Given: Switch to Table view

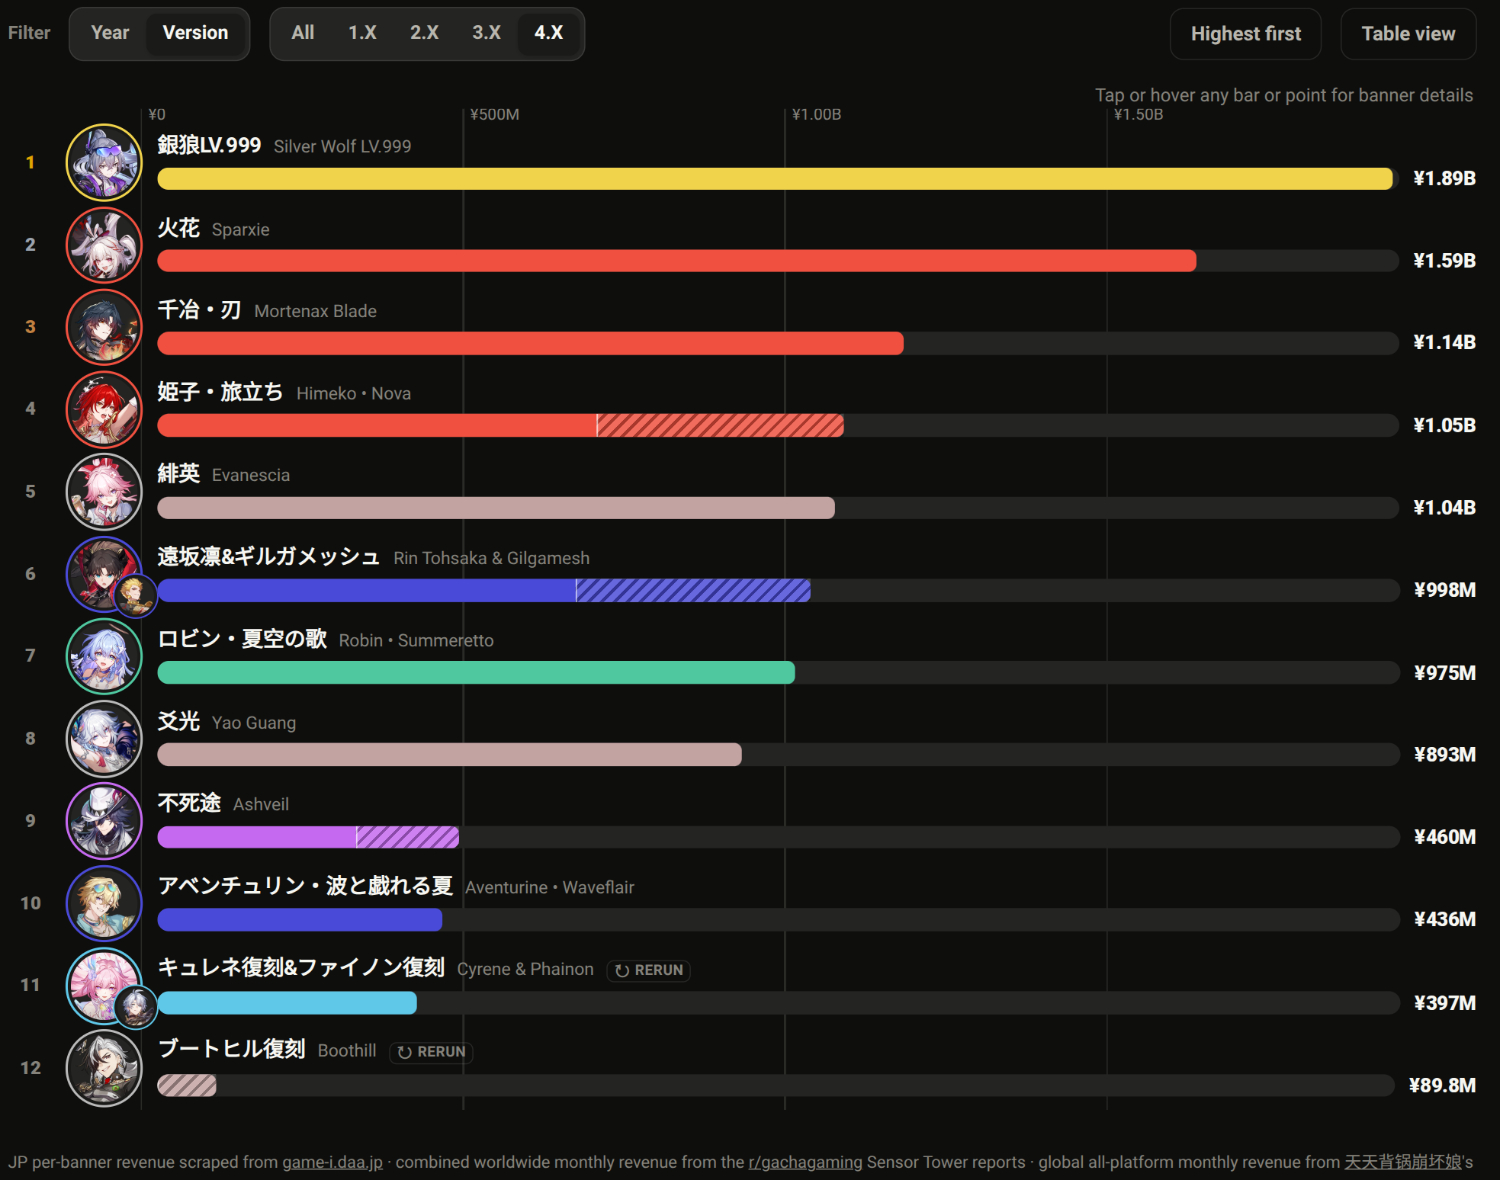Looking at the screenshot, I should pos(1408,34).
